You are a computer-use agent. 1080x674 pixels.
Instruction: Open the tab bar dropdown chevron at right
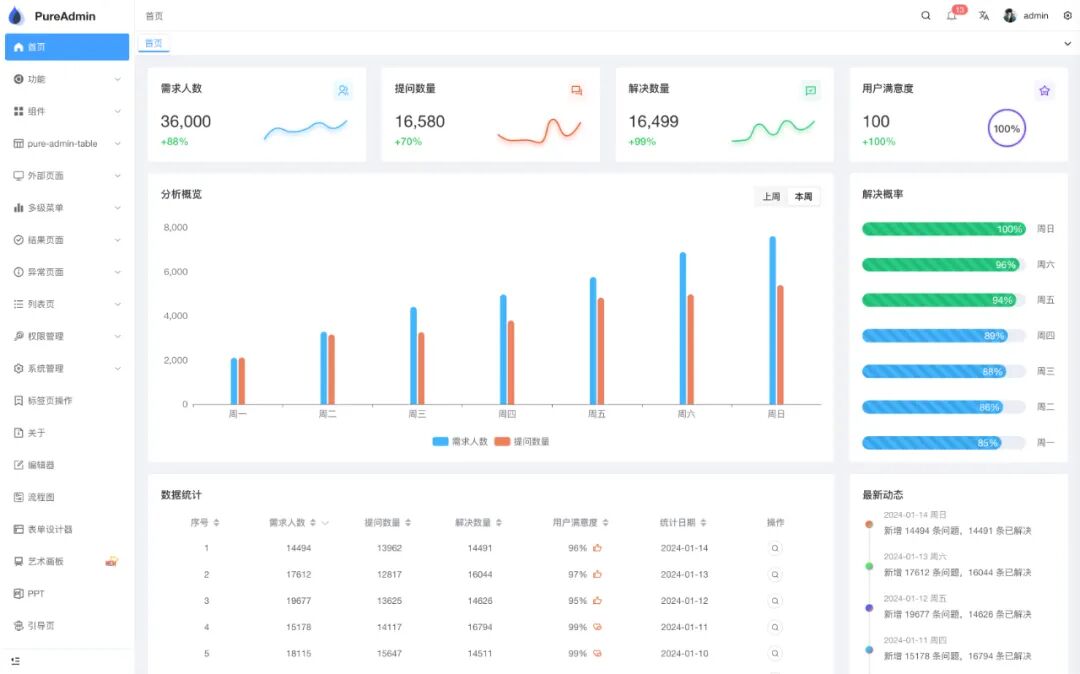click(x=1067, y=43)
